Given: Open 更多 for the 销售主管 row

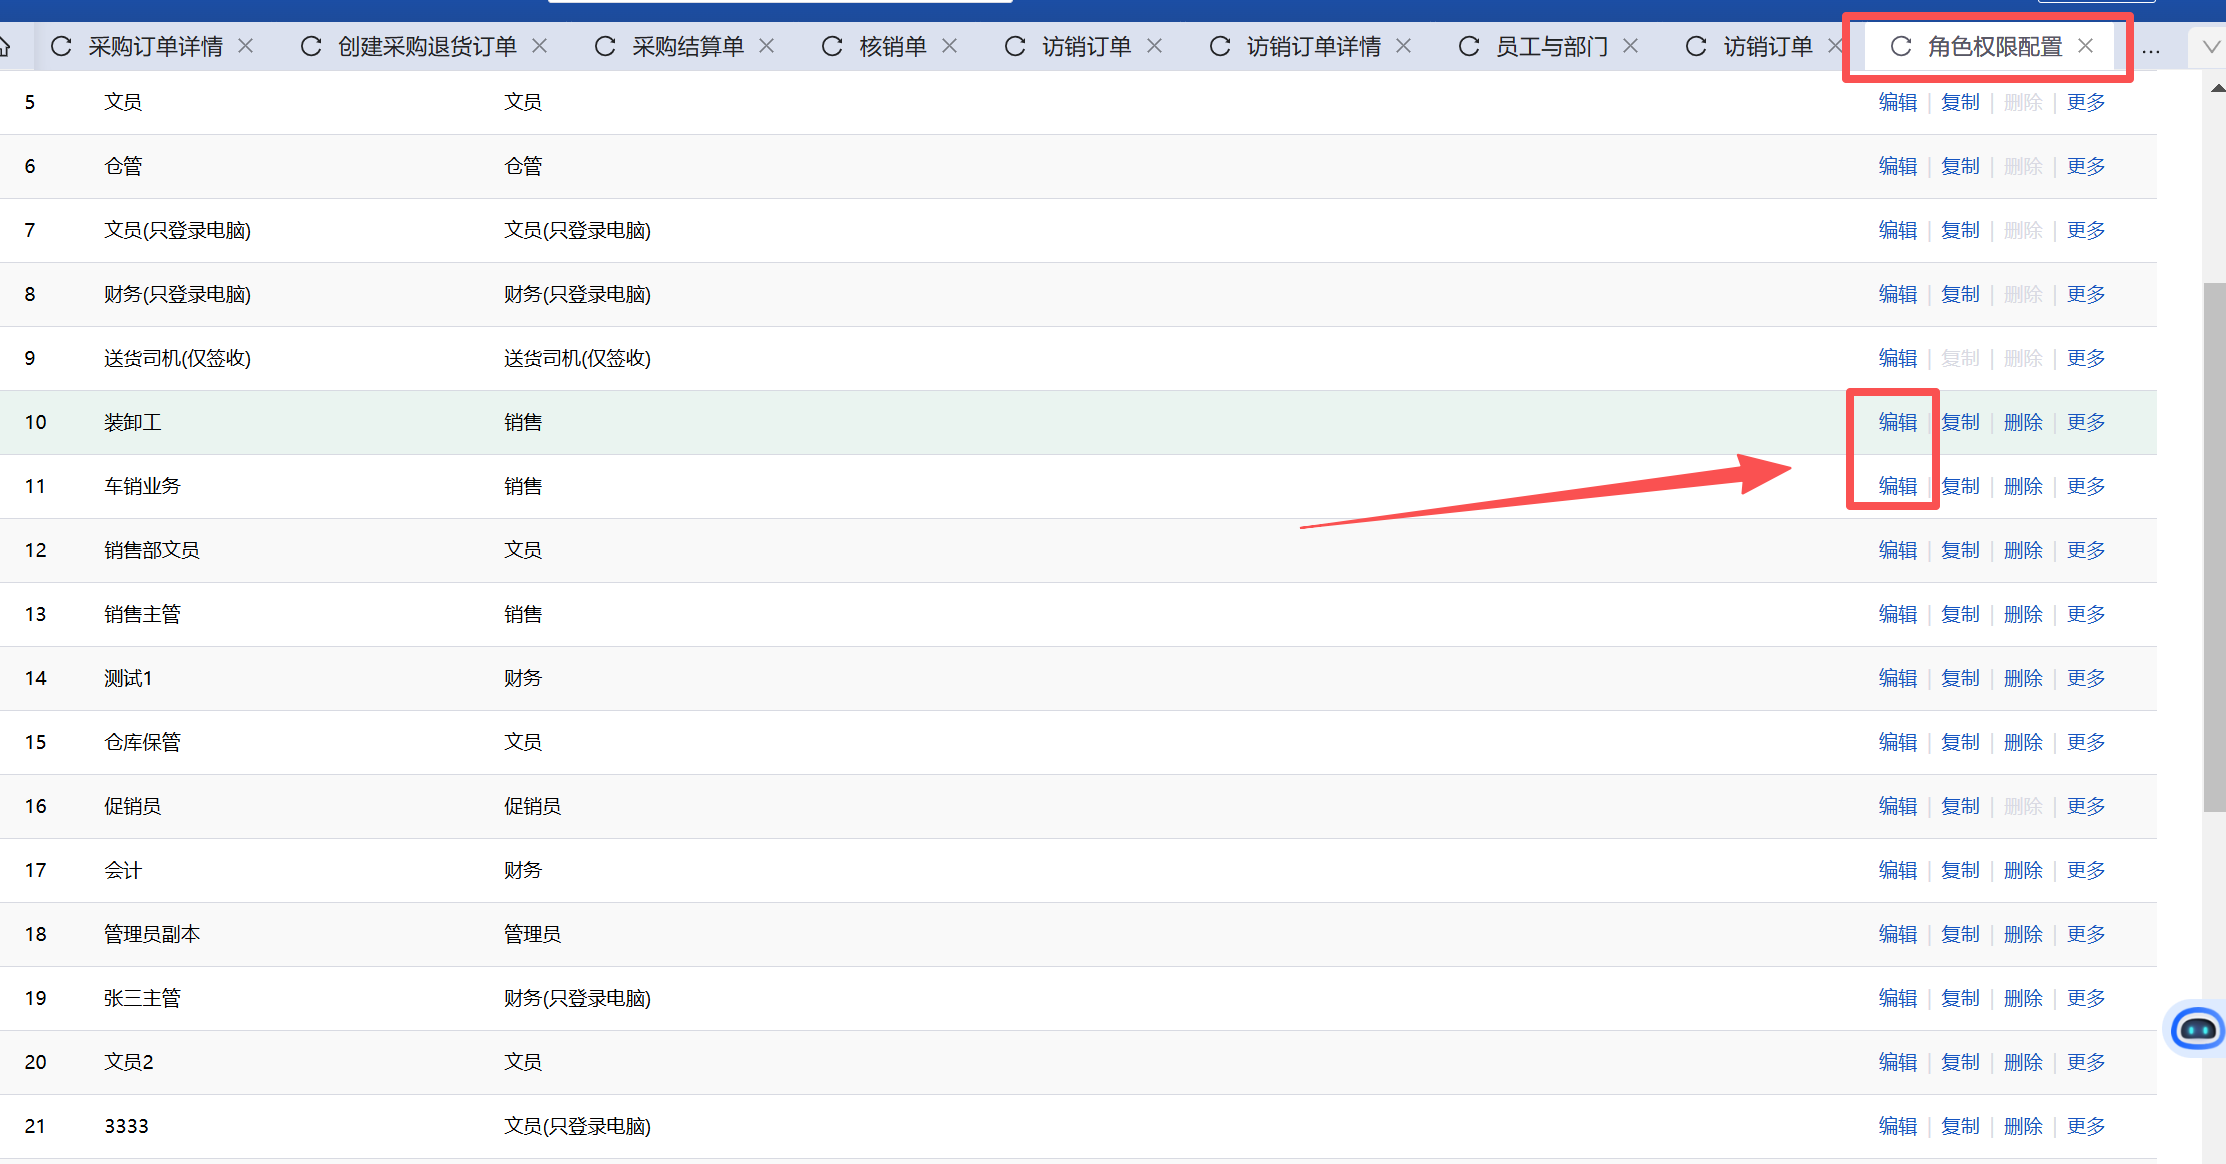Looking at the screenshot, I should [2086, 614].
